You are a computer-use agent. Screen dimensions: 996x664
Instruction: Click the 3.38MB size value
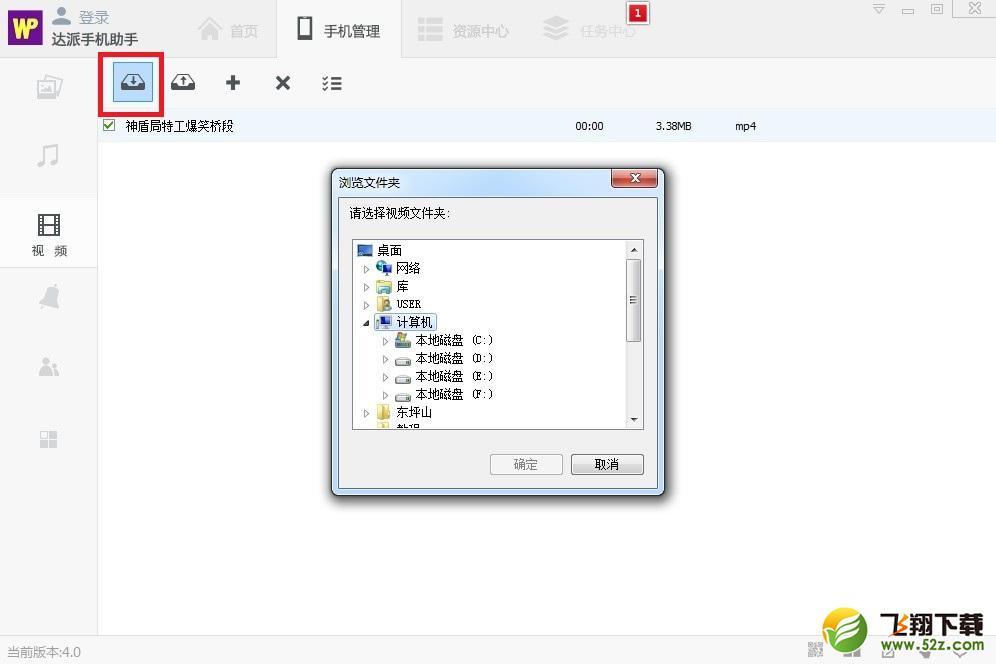tap(673, 126)
